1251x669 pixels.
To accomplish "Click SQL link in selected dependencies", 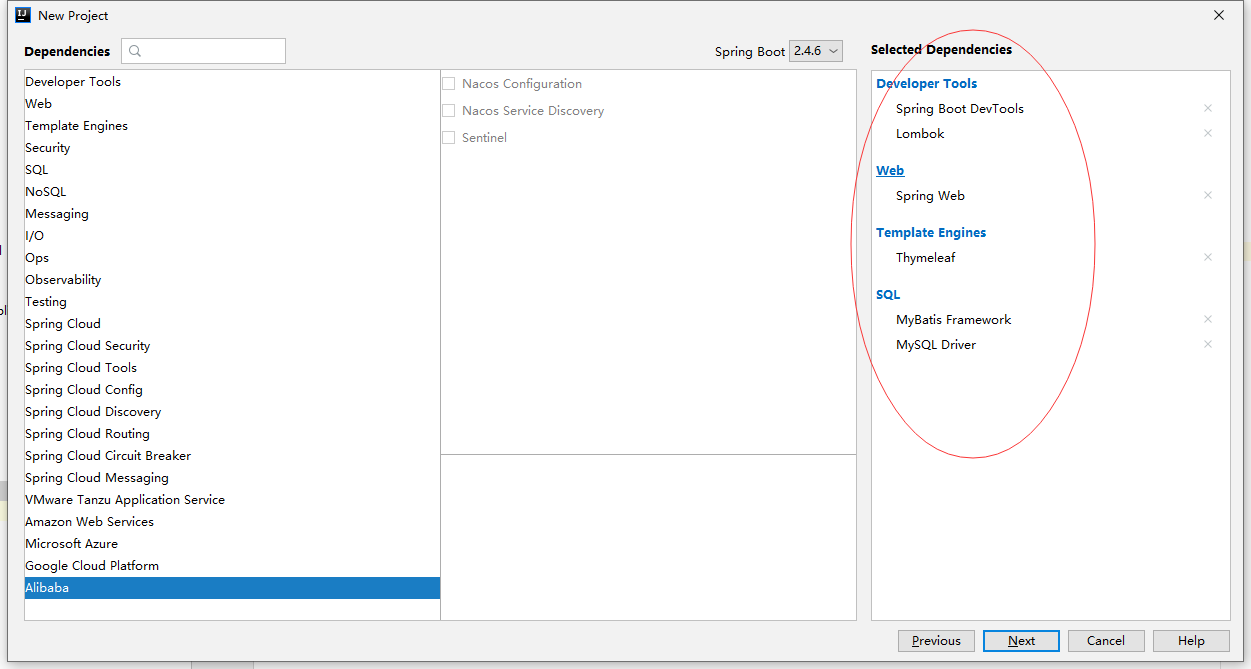I will 888,295.
